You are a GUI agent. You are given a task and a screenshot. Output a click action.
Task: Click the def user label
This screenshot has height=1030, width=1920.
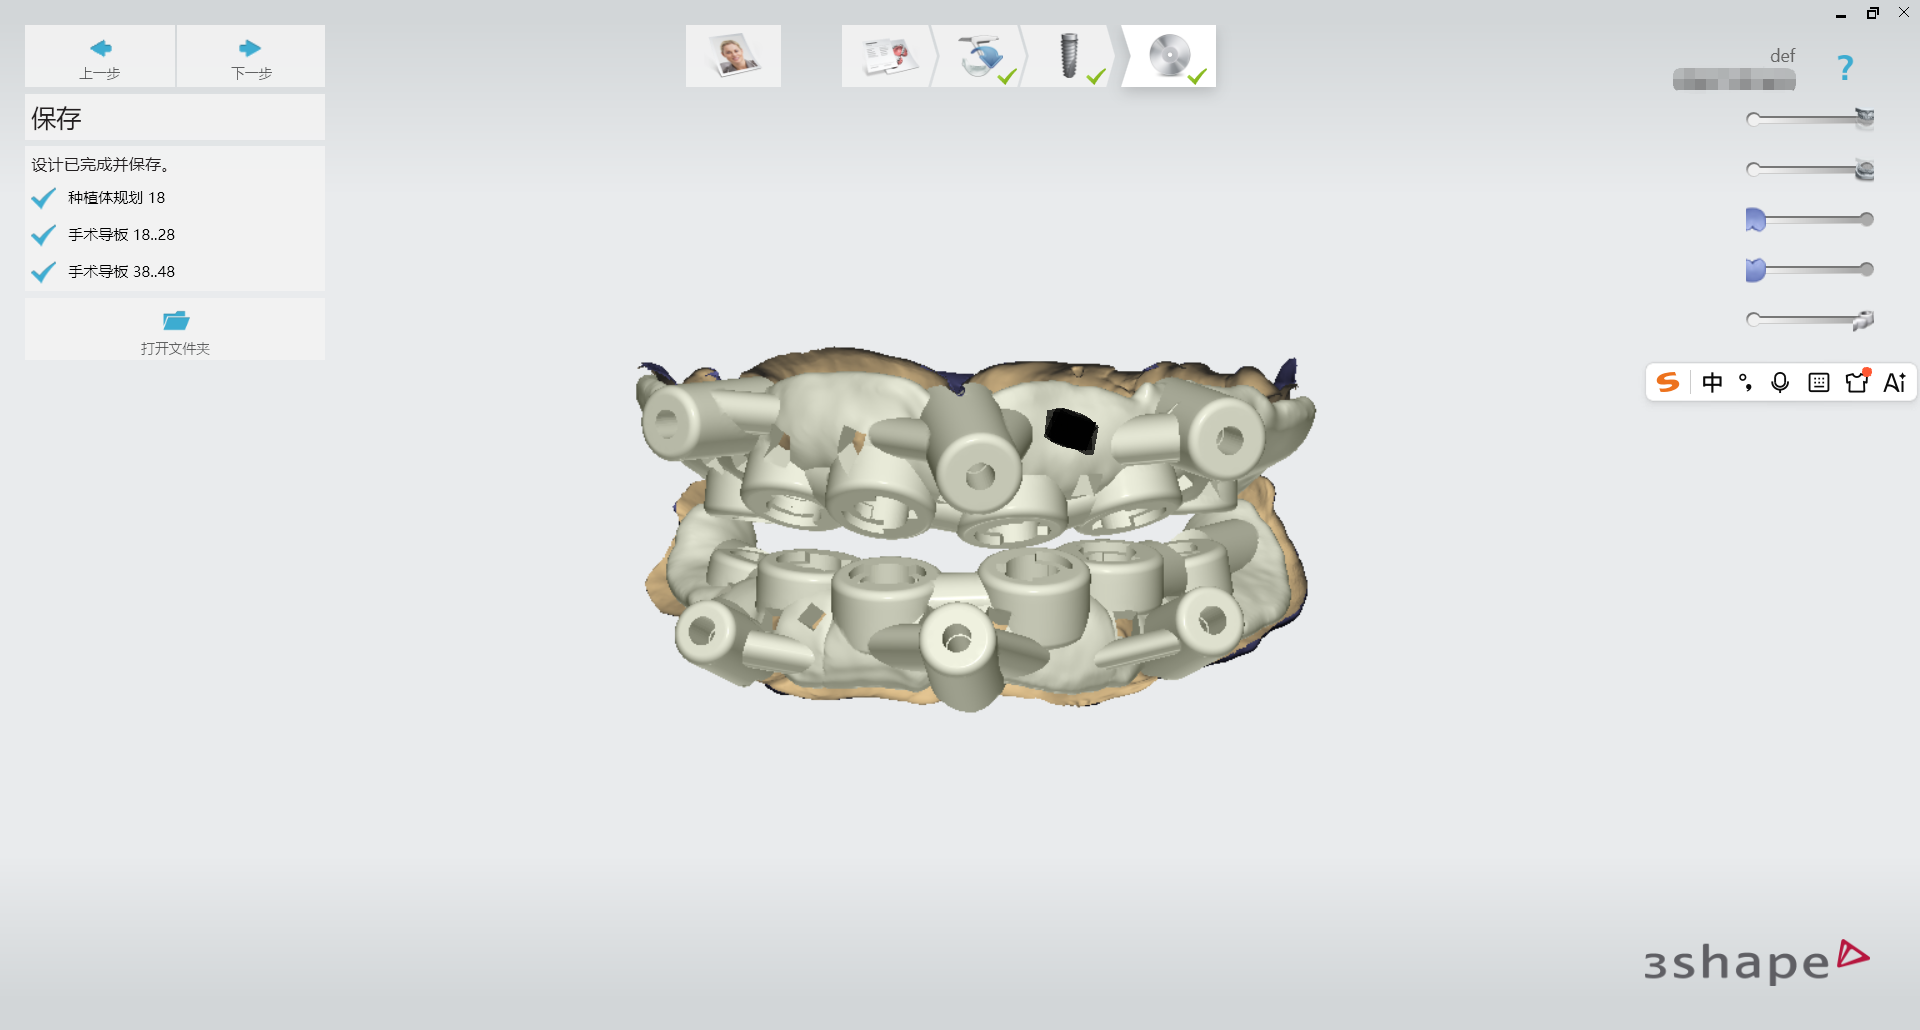pos(1782,56)
